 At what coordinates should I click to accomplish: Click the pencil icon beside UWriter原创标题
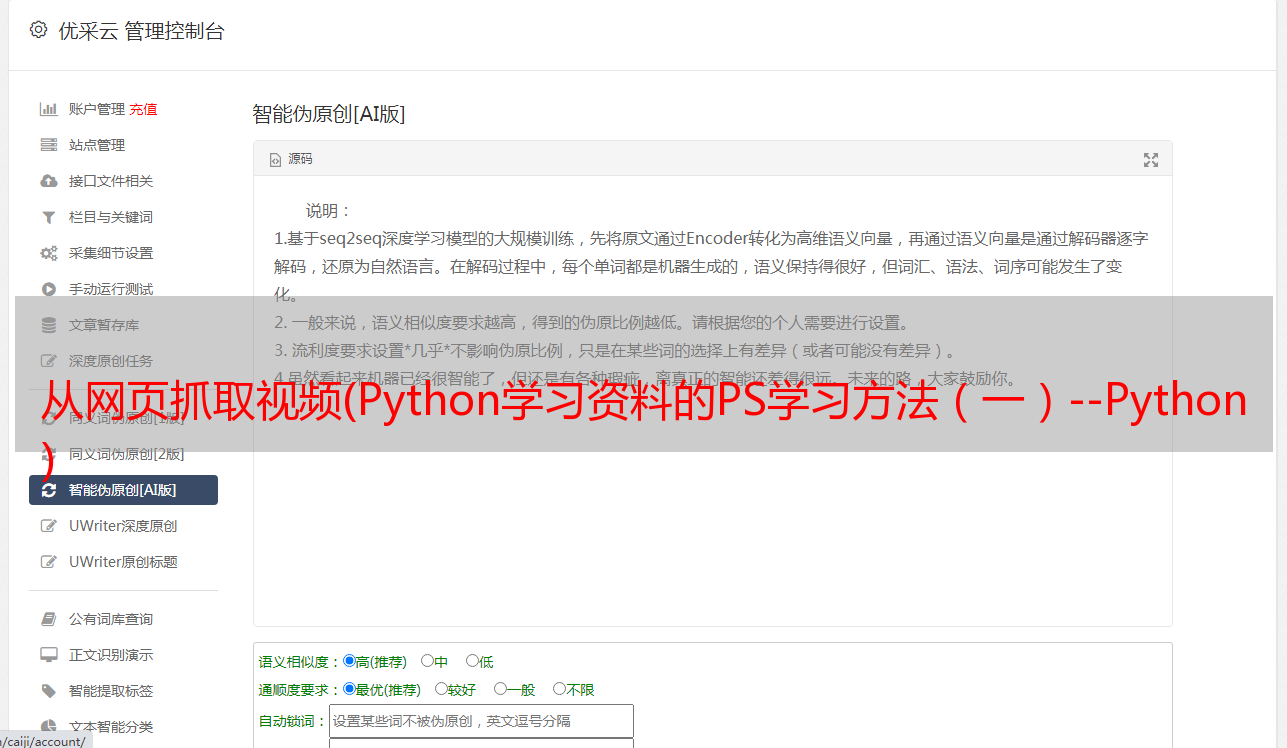[48, 562]
